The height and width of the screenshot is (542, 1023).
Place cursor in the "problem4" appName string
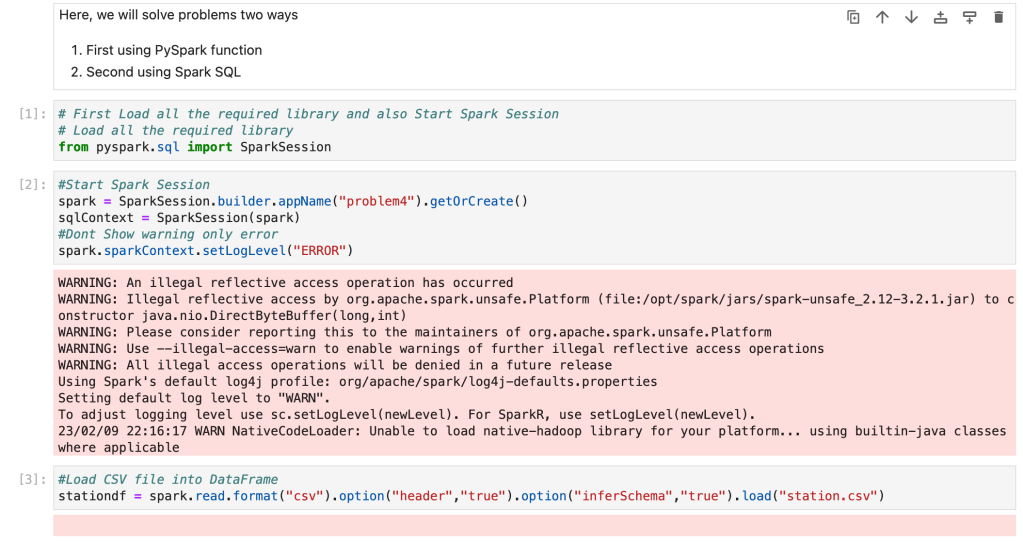(x=380, y=201)
